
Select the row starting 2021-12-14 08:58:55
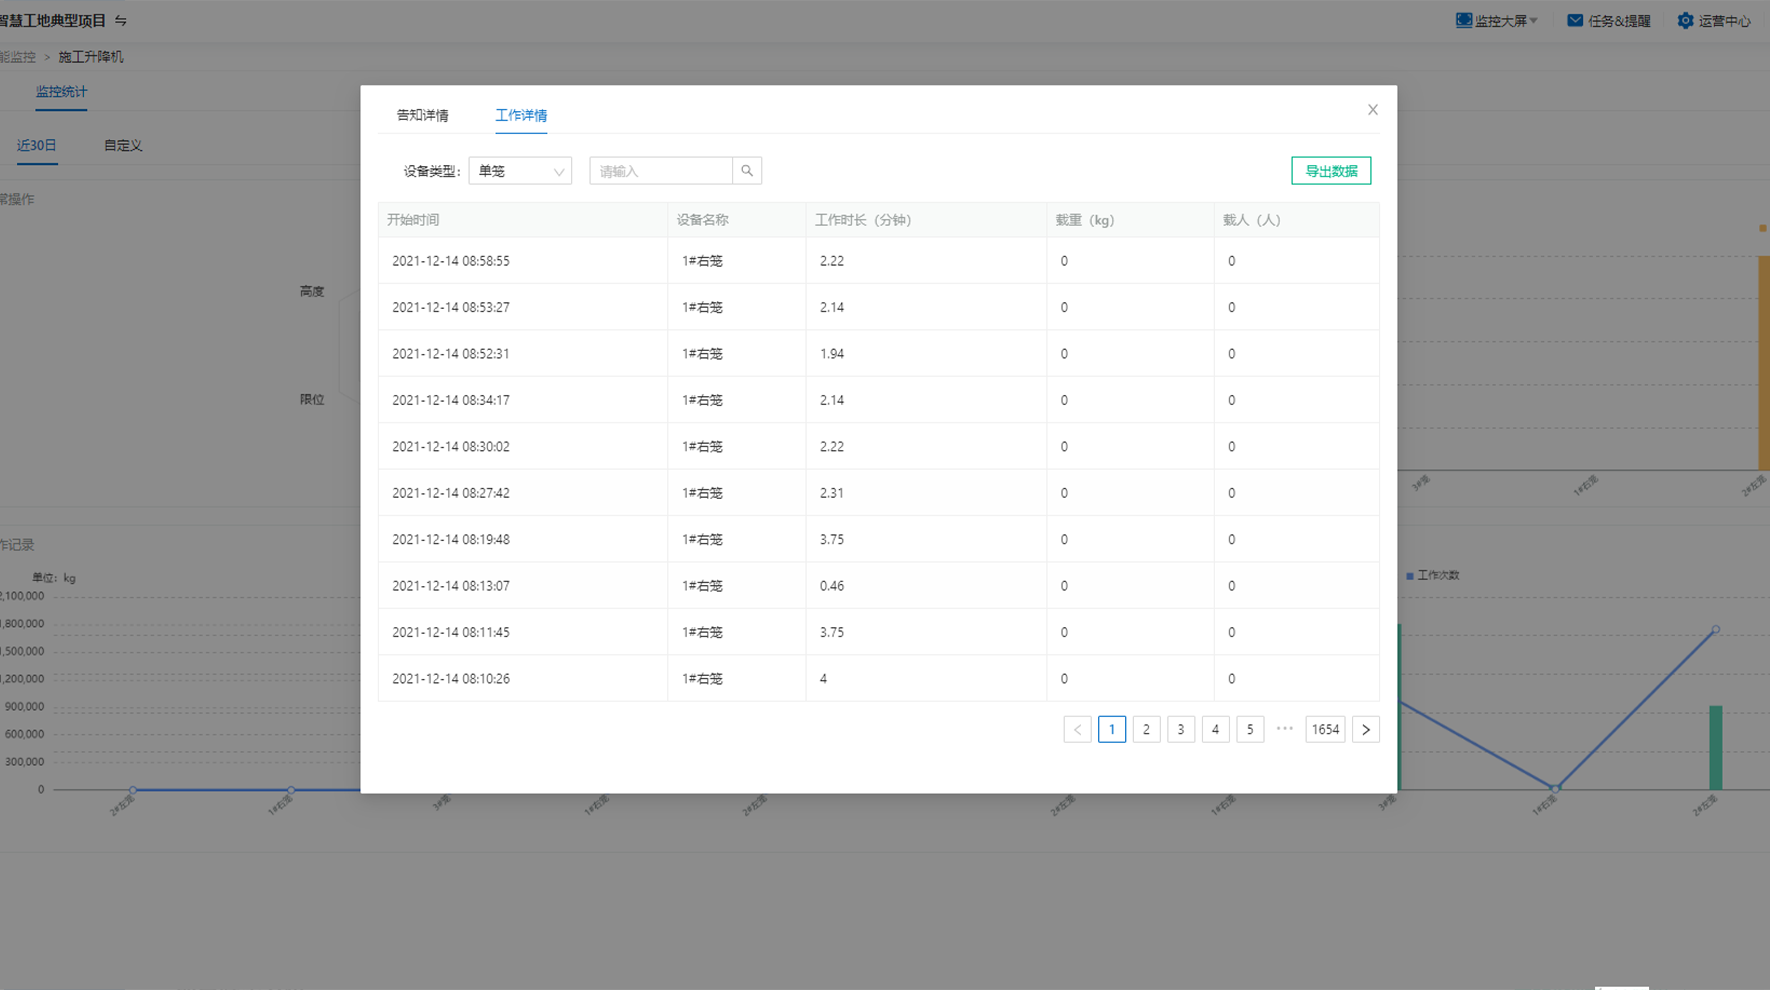click(x=879, y=261)
